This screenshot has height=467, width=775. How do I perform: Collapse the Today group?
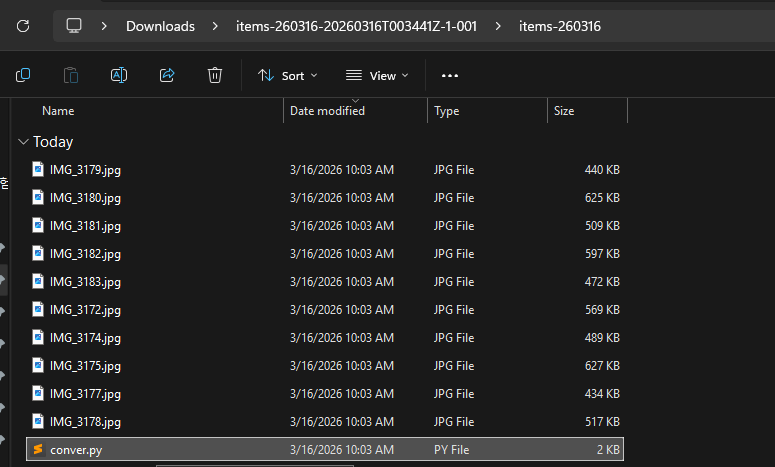(x=23, y=142)
